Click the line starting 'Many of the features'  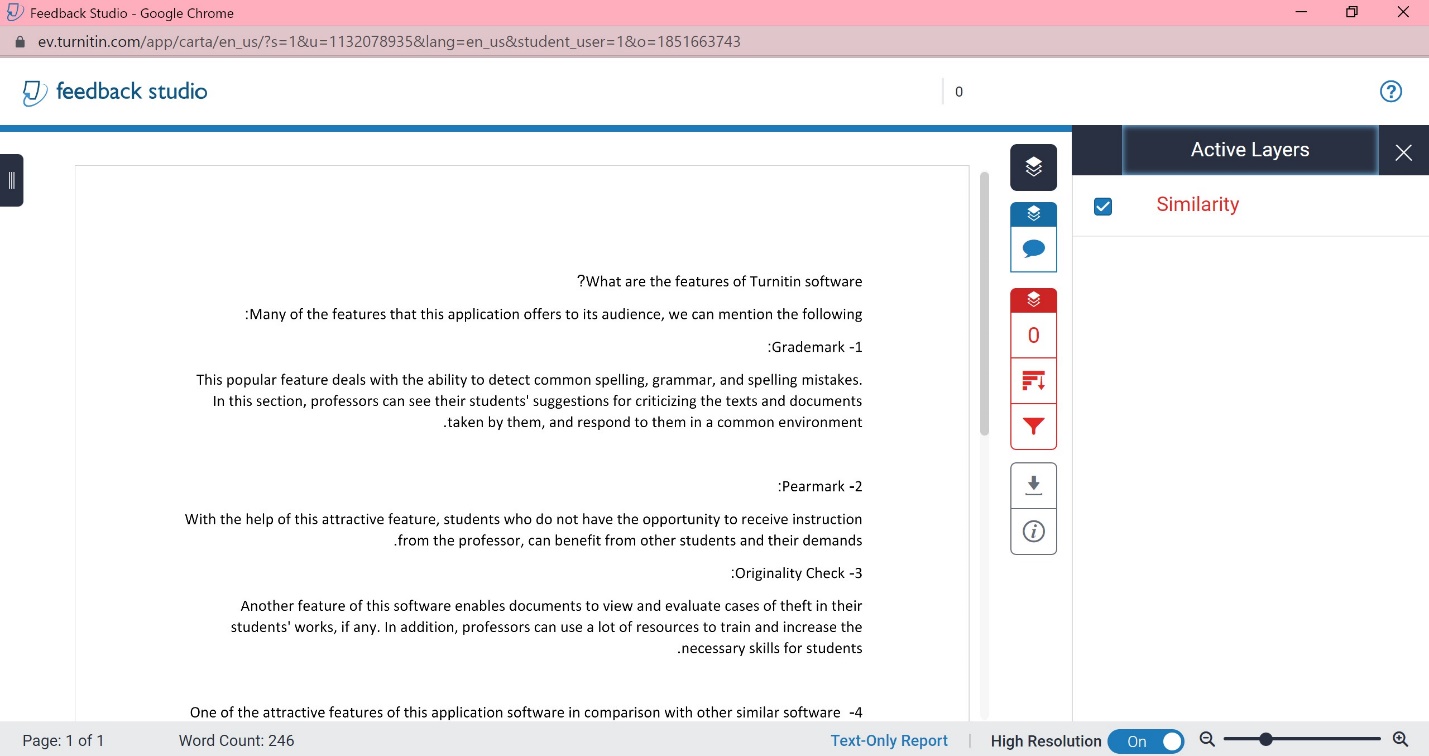pyautogui.click(x=553, y=314)
